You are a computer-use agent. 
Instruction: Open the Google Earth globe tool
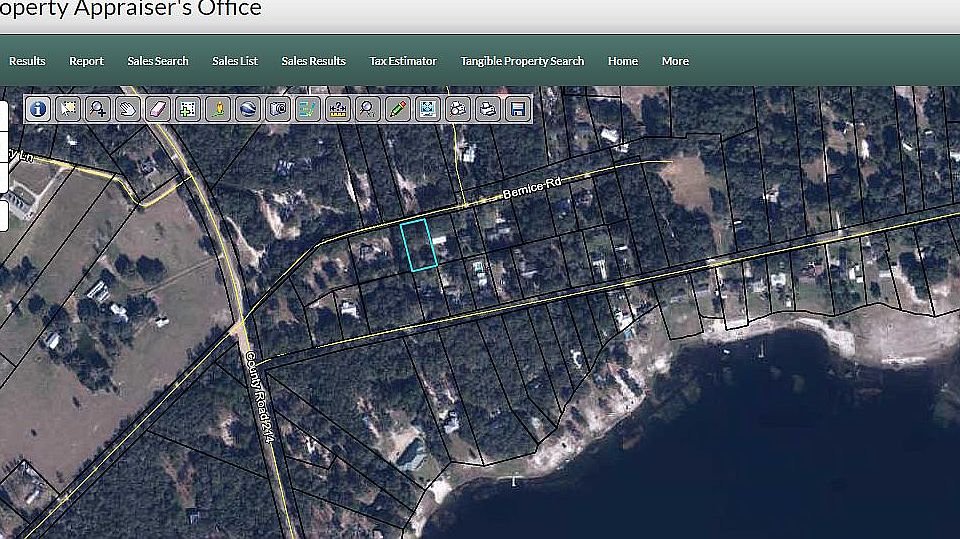pyautogui.click(x=248, y=109)
